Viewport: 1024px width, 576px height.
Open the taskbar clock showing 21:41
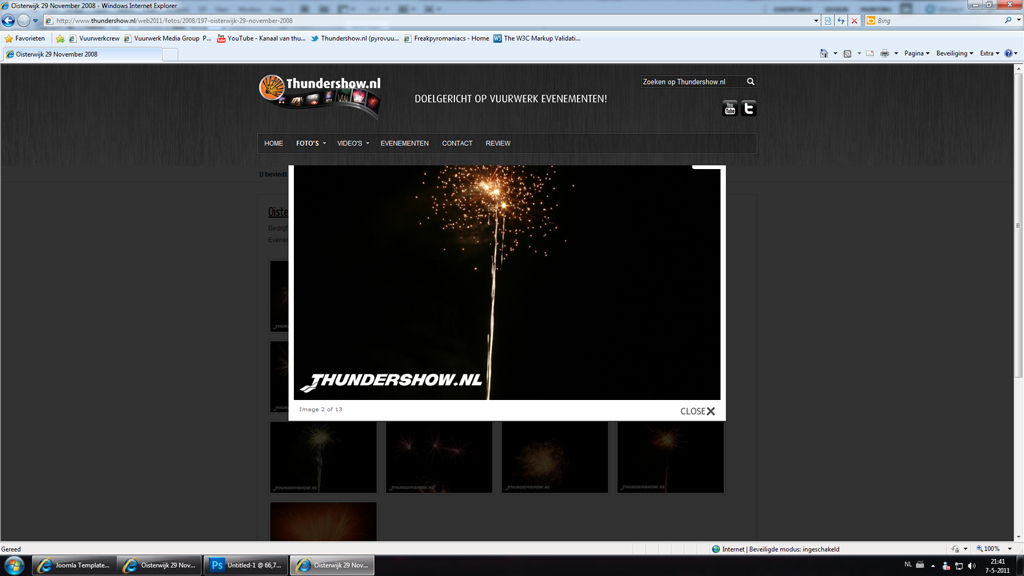(x=997, y=566)
